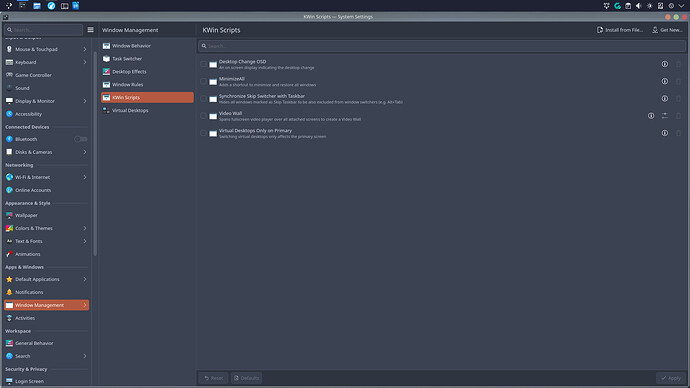690x388 pixels.
Task: Show info for Synchronize Skip Switcher script
Action: [664, 99]
